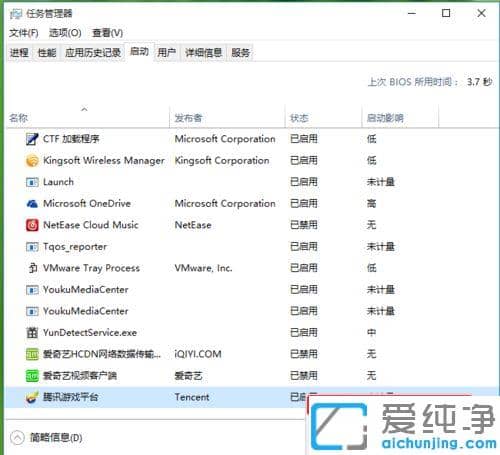Minimize the Task Manager window
This screenshot has height=455, width=500.
point(412,13)
